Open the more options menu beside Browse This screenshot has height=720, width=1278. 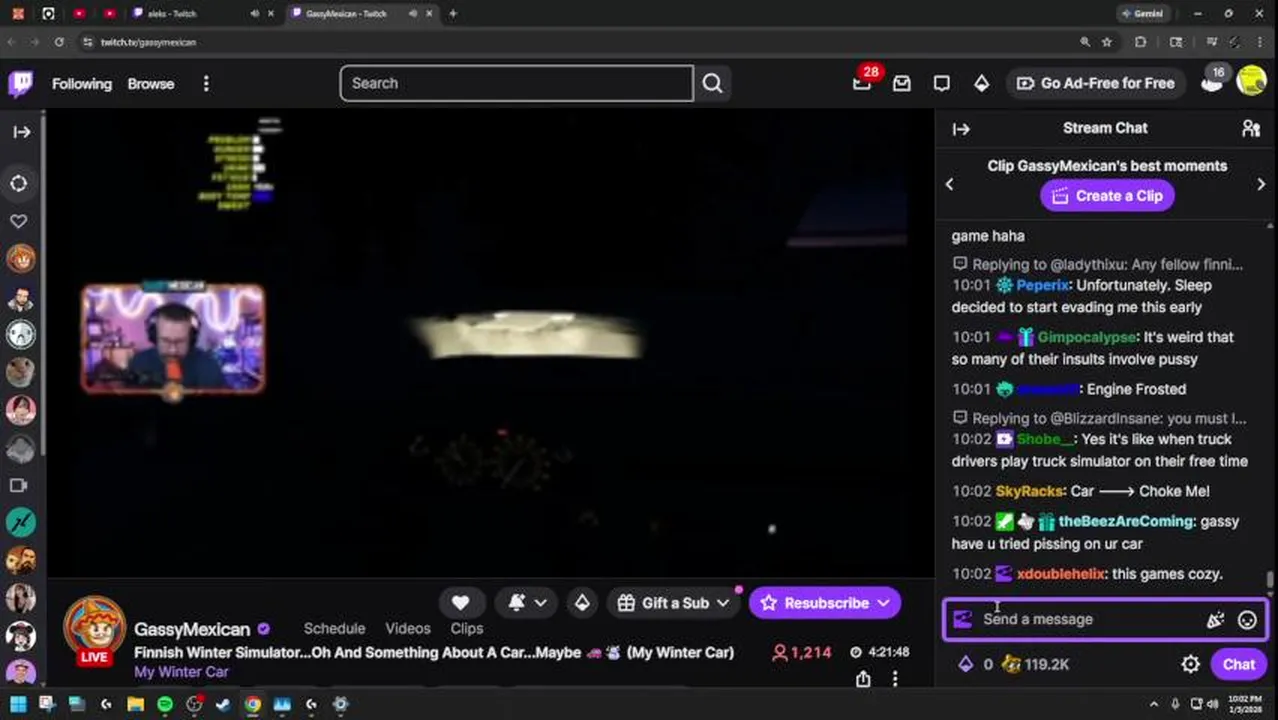(206, 84)
